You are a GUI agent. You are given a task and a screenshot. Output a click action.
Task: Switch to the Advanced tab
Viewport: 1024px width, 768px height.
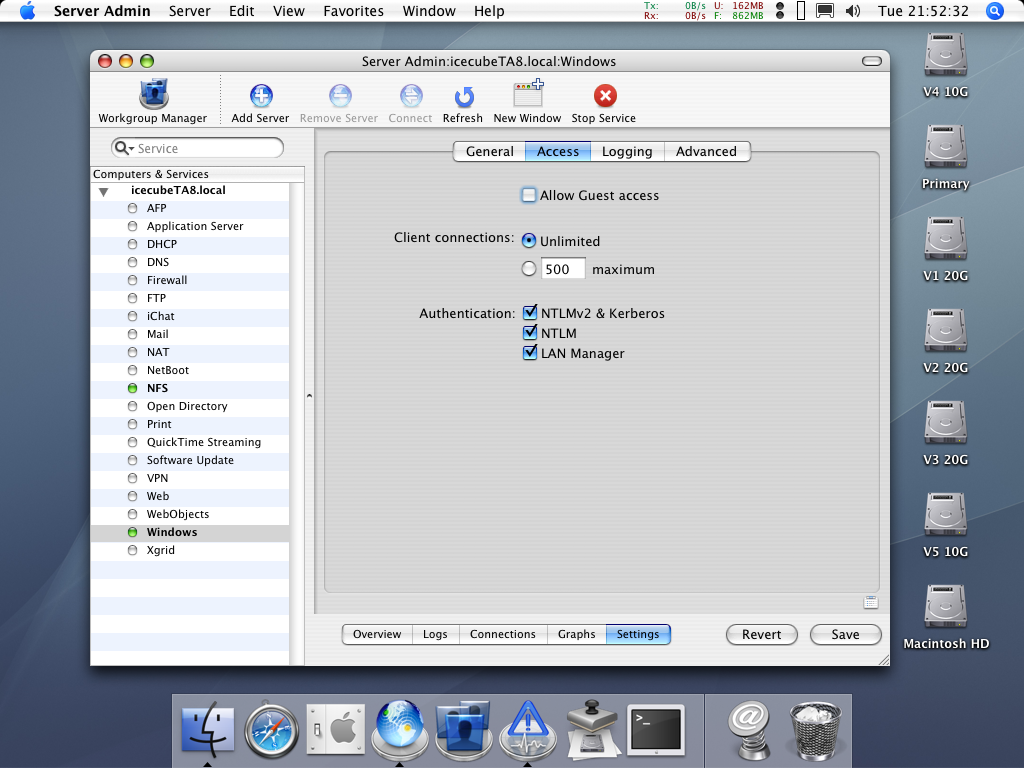[707, 152]
